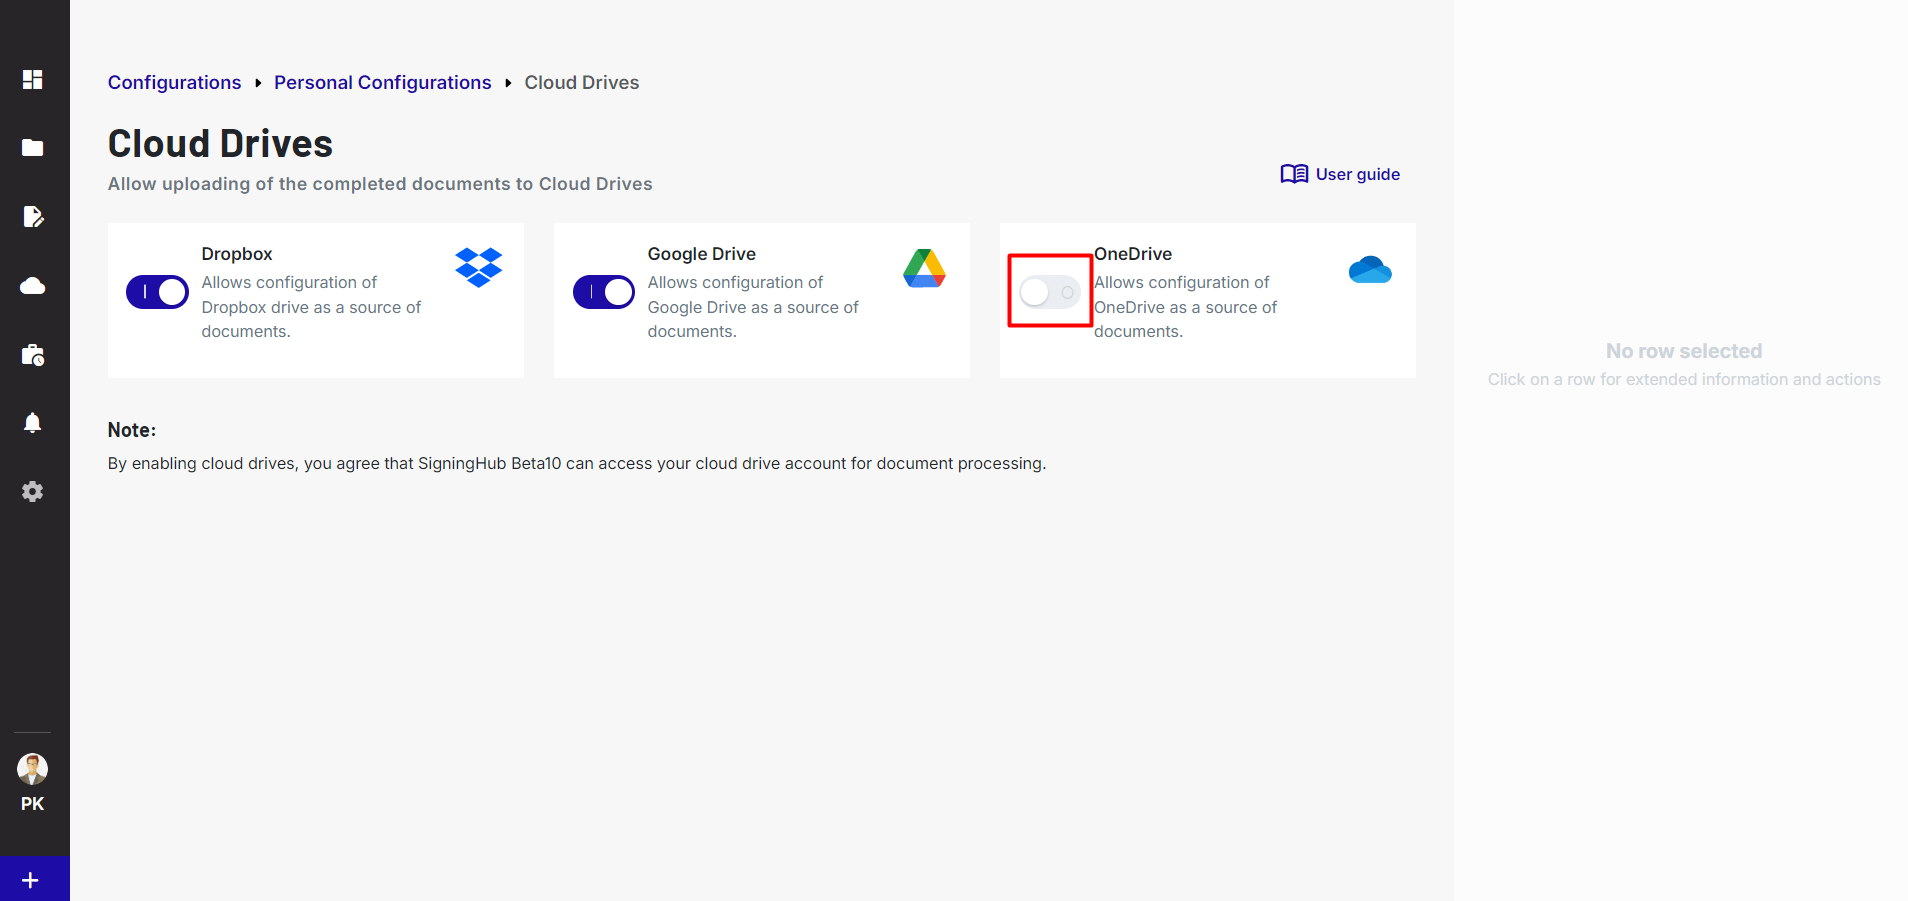
Task: Disable the Dropbox toggle switch
Action: (x=157, y=292)
